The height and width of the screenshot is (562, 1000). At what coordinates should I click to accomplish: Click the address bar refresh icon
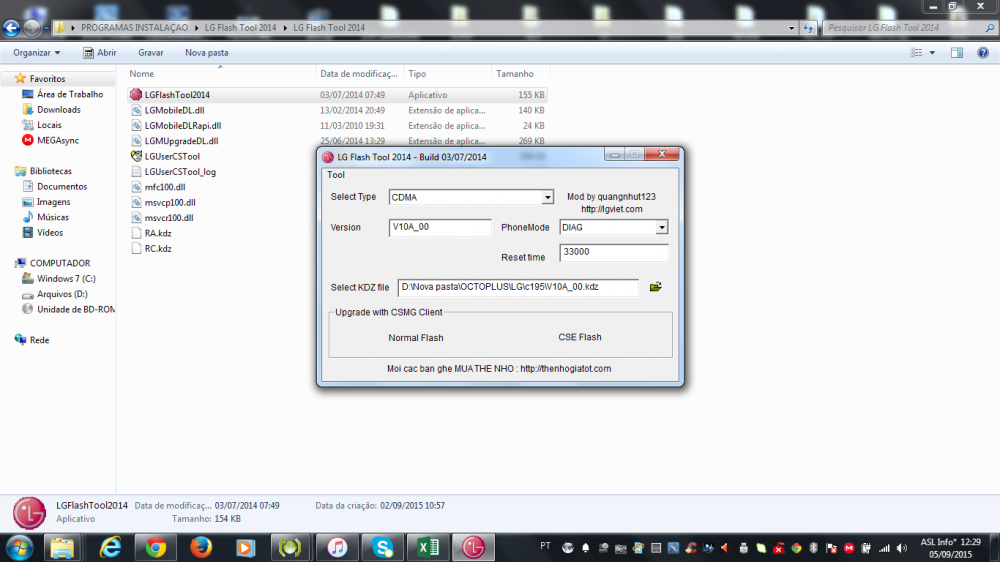coord(808,28)
